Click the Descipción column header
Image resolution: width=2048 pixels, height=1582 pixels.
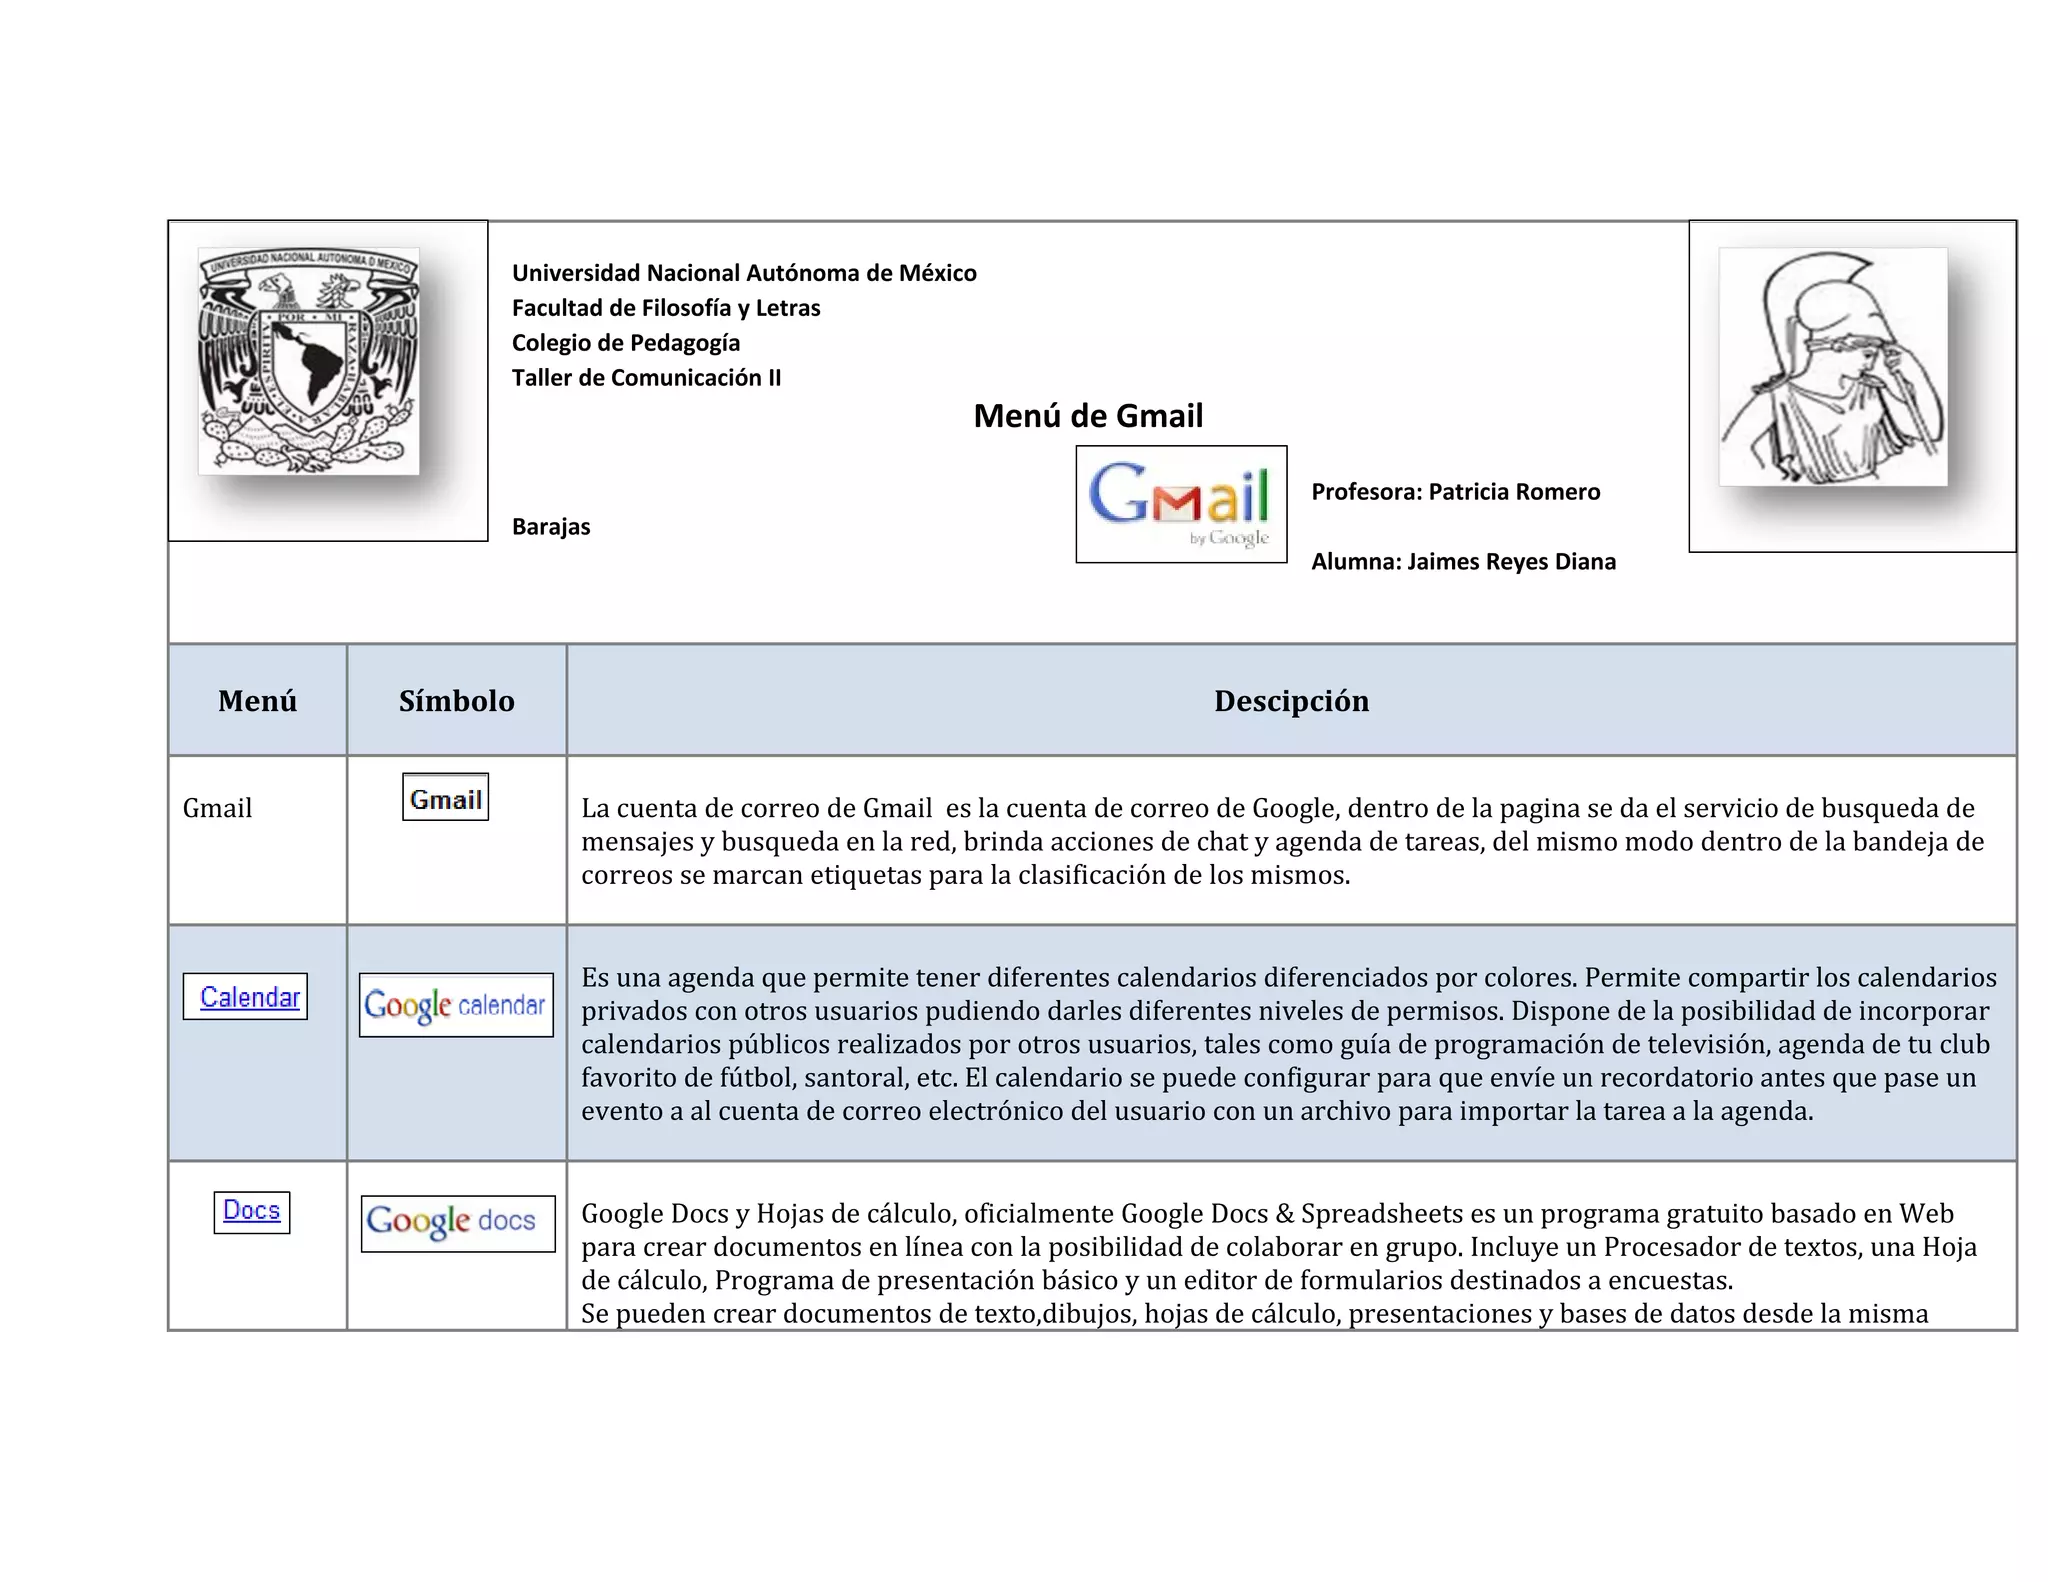[1290, 700]
